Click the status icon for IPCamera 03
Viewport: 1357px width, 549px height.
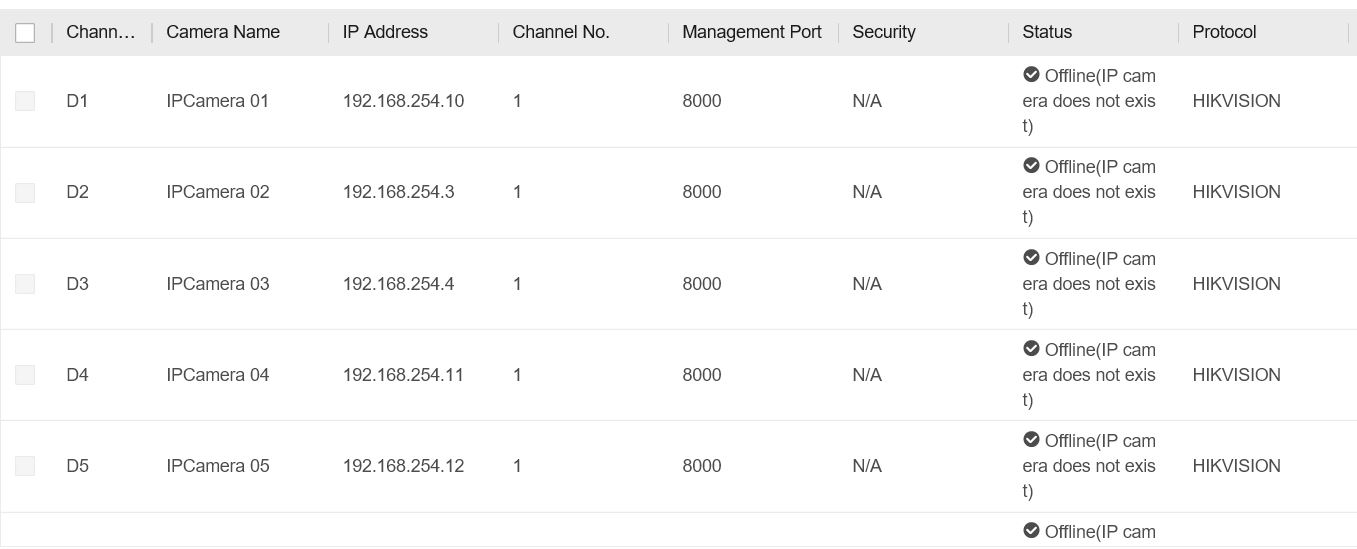coord(1031,258)
